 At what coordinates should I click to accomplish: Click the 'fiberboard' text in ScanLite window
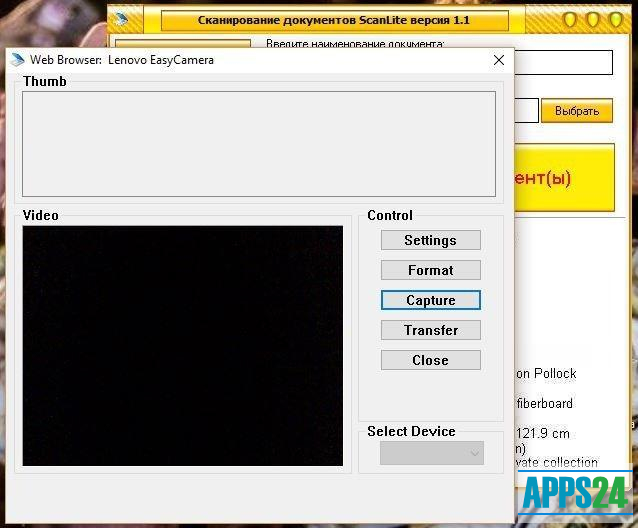pos(544,404)
